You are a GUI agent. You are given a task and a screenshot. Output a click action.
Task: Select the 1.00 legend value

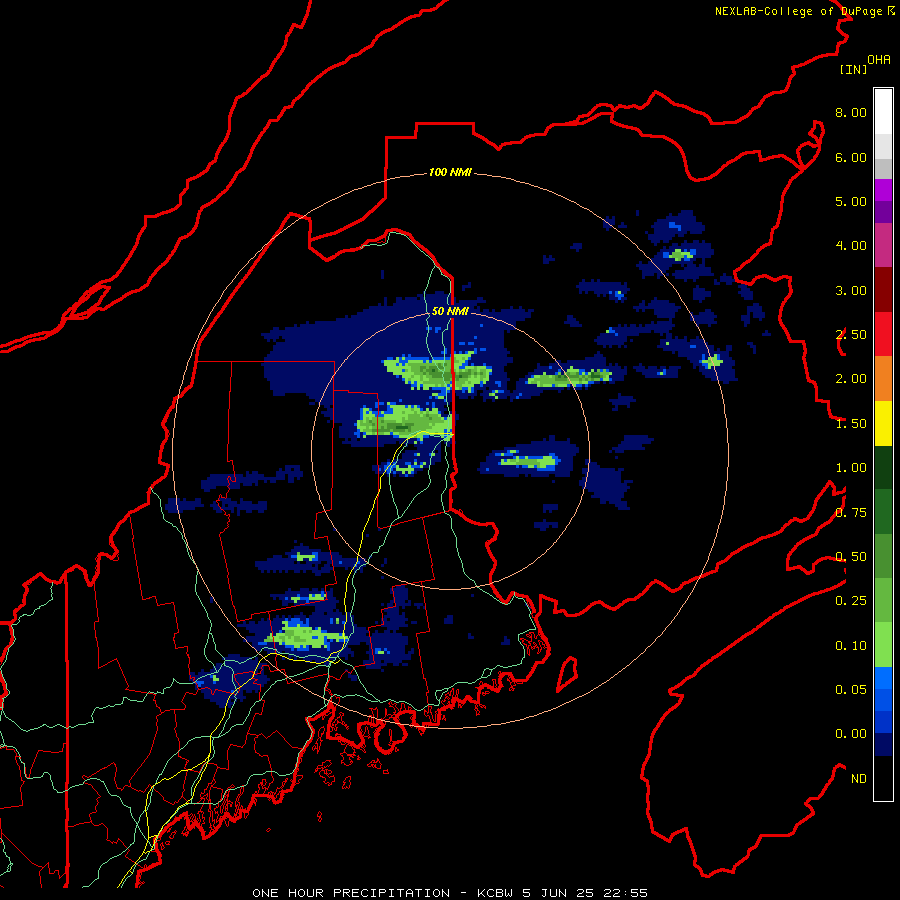click(851, 468)
